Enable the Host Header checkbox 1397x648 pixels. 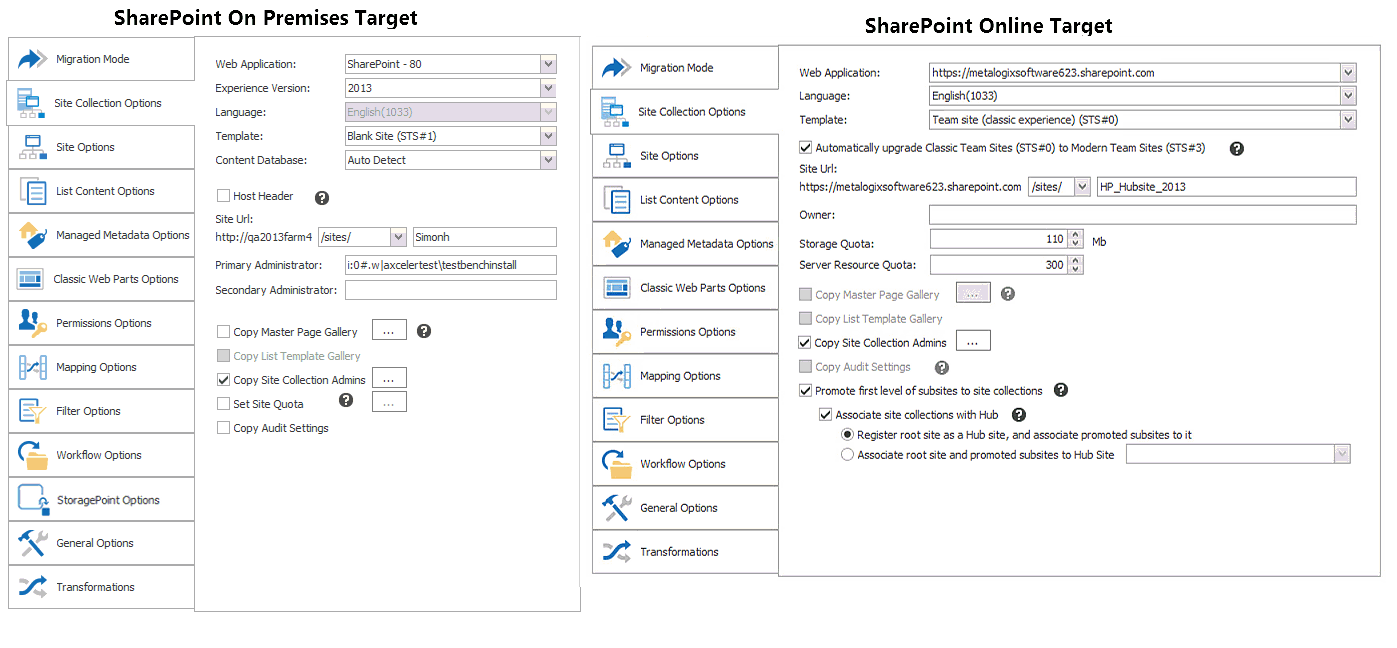pyautogui.click(x=224, y=196)
